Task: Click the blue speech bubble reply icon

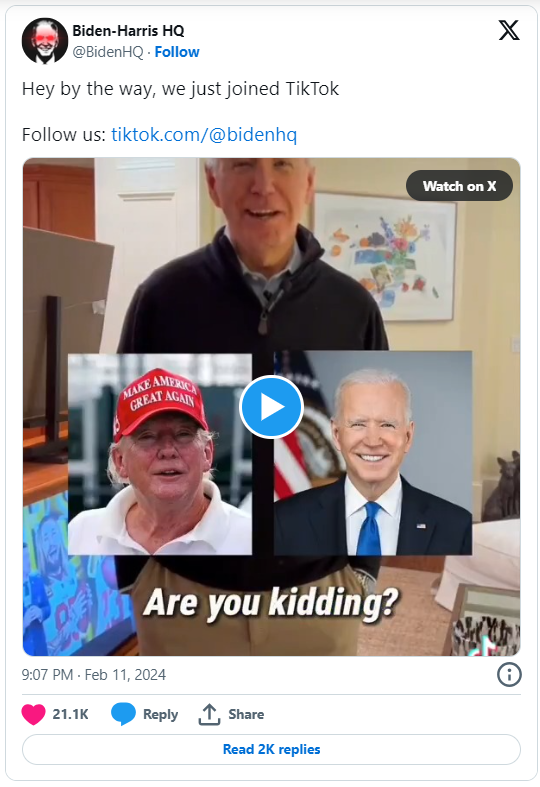Action: click(x=123, y=714)
